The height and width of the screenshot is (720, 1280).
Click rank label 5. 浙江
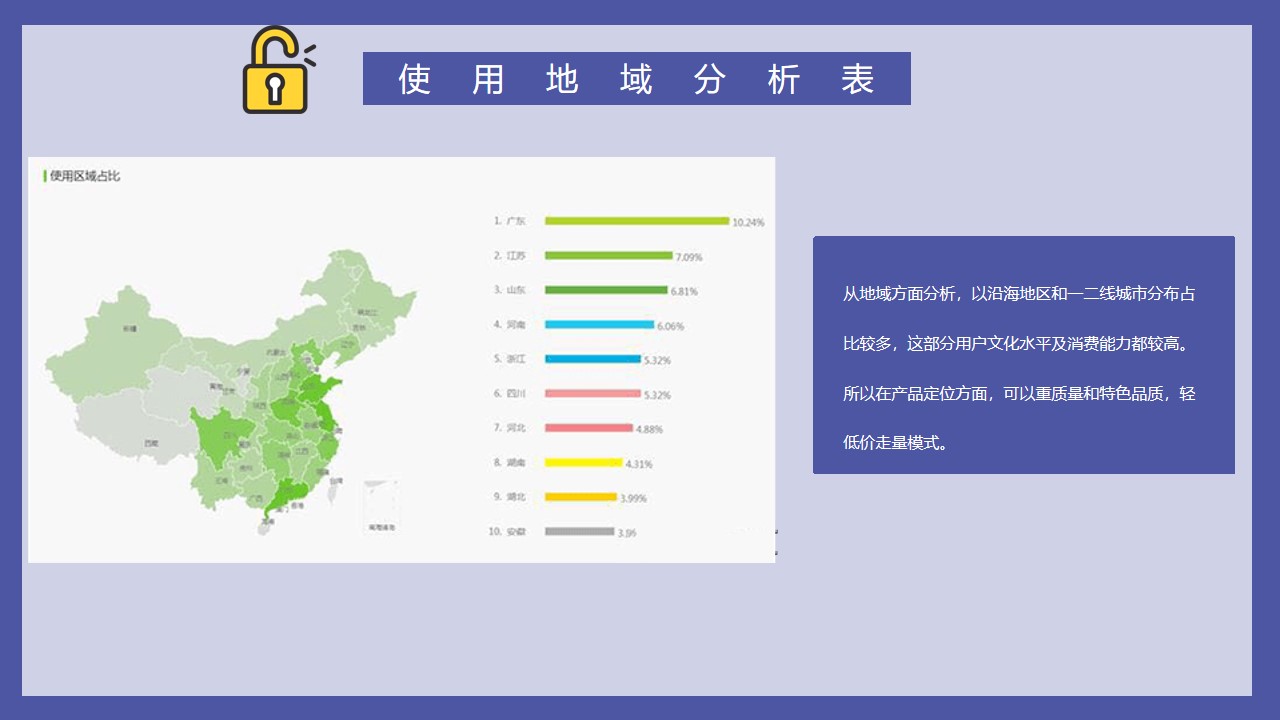pyautogui.click(x=509, y=359)
